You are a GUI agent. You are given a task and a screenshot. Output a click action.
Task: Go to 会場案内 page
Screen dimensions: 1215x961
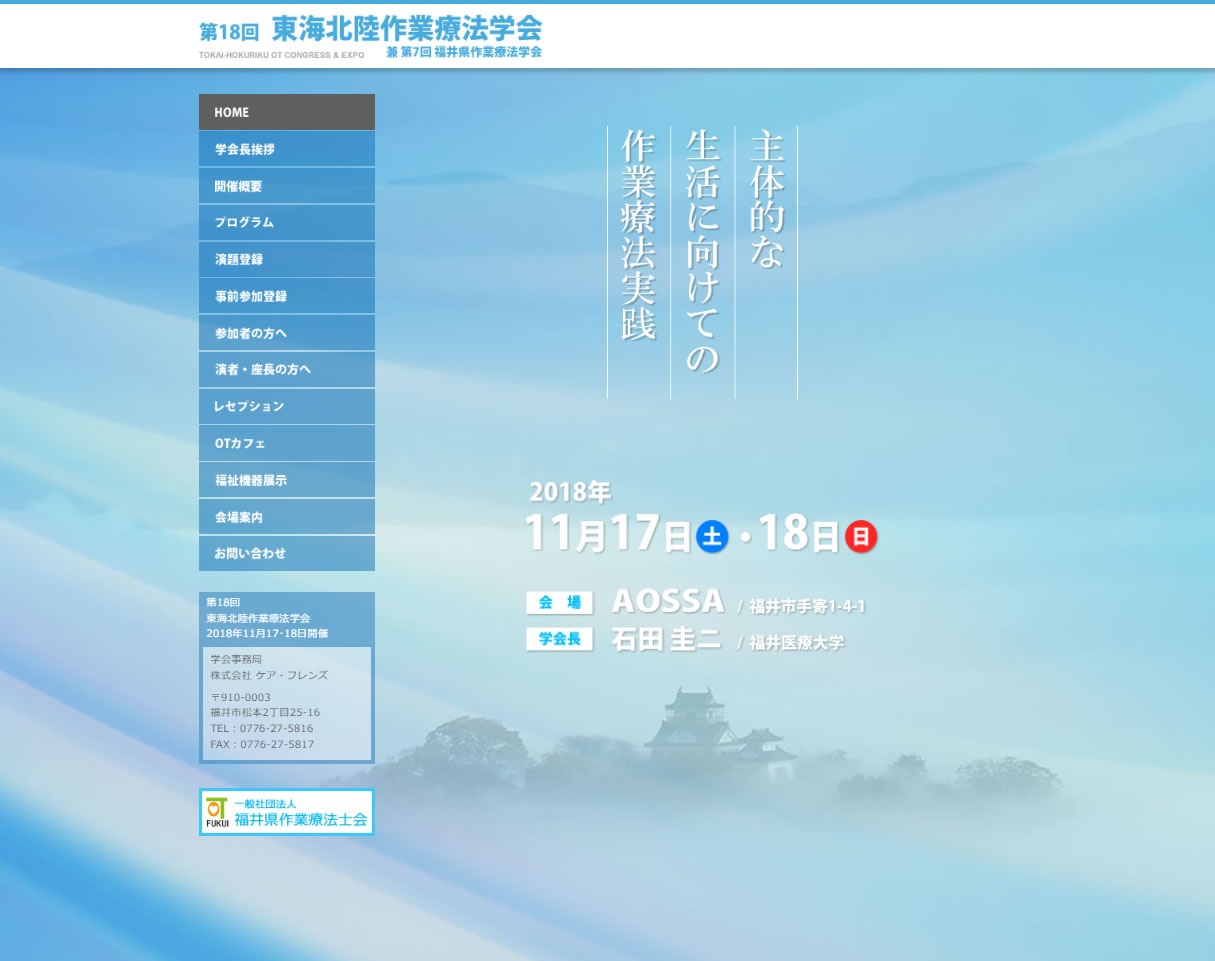[286, 517]
